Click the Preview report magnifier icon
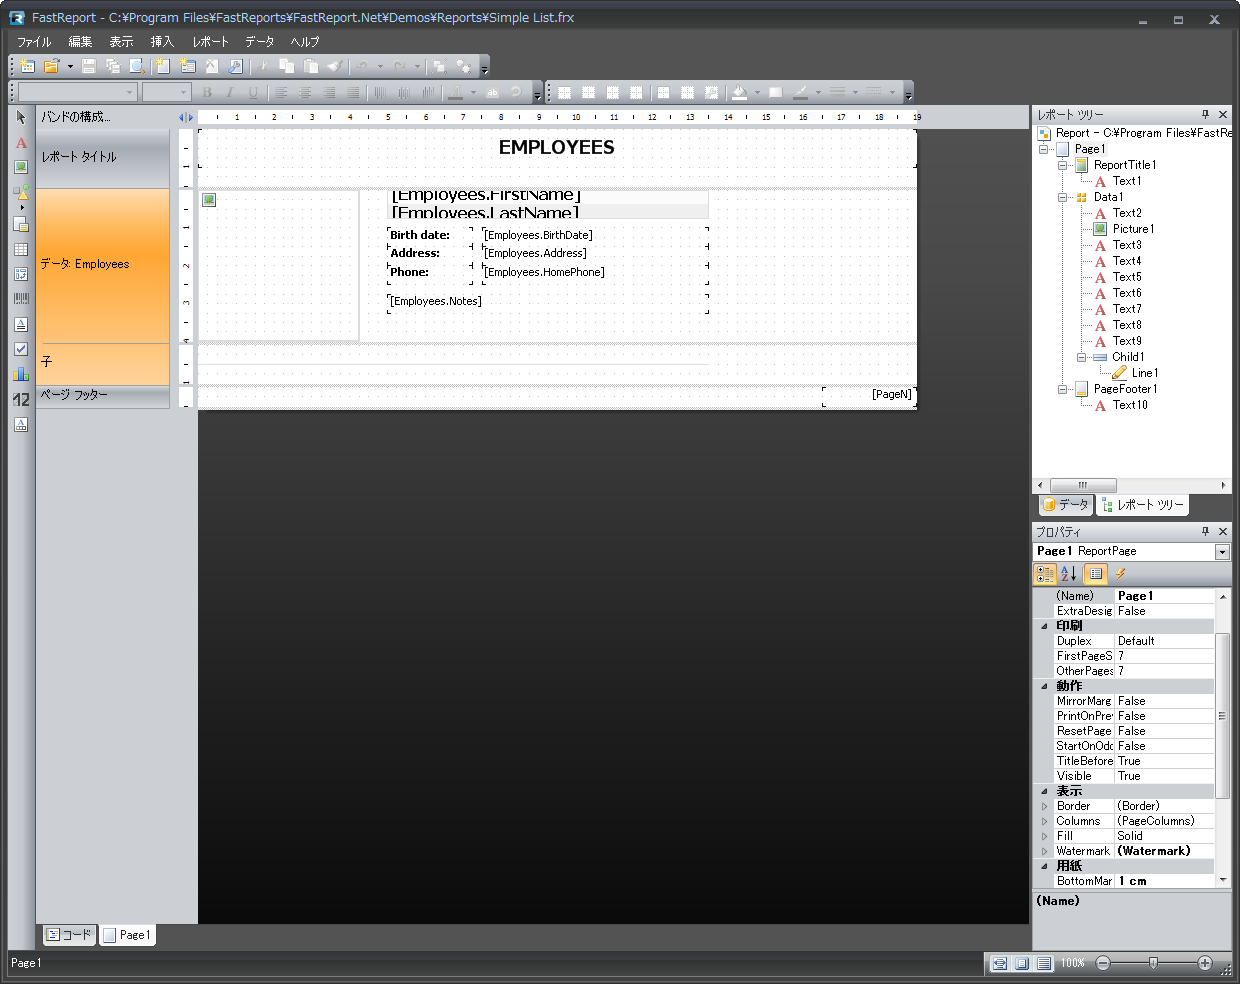The height and width of the screenshot is (984, 1240). coord(137,67)
